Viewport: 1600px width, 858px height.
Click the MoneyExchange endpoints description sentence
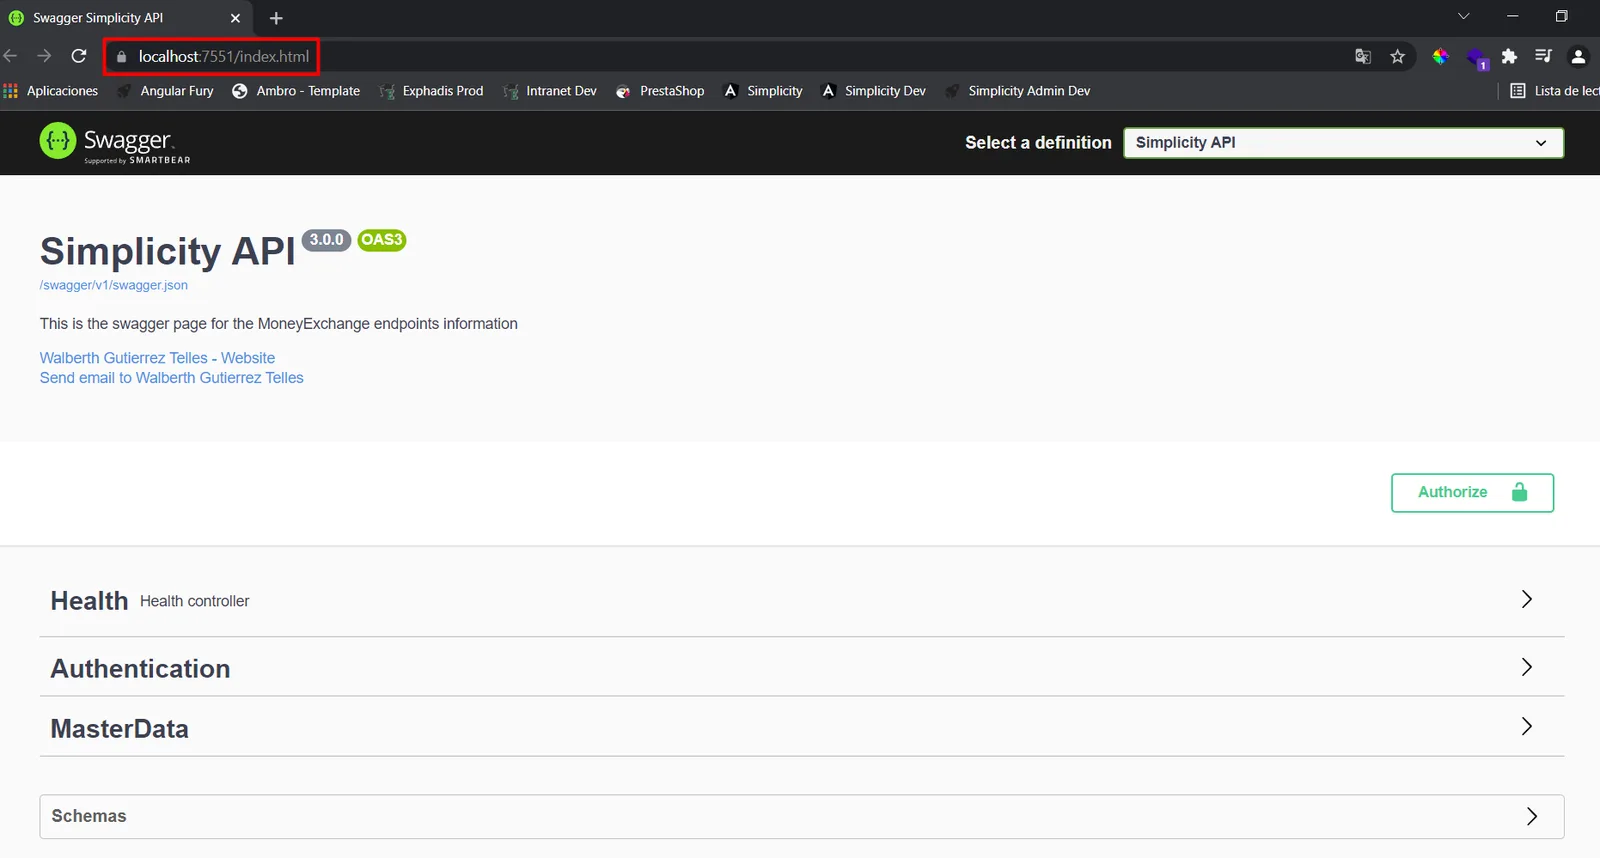pyautogui.click(x=279, y=324)
